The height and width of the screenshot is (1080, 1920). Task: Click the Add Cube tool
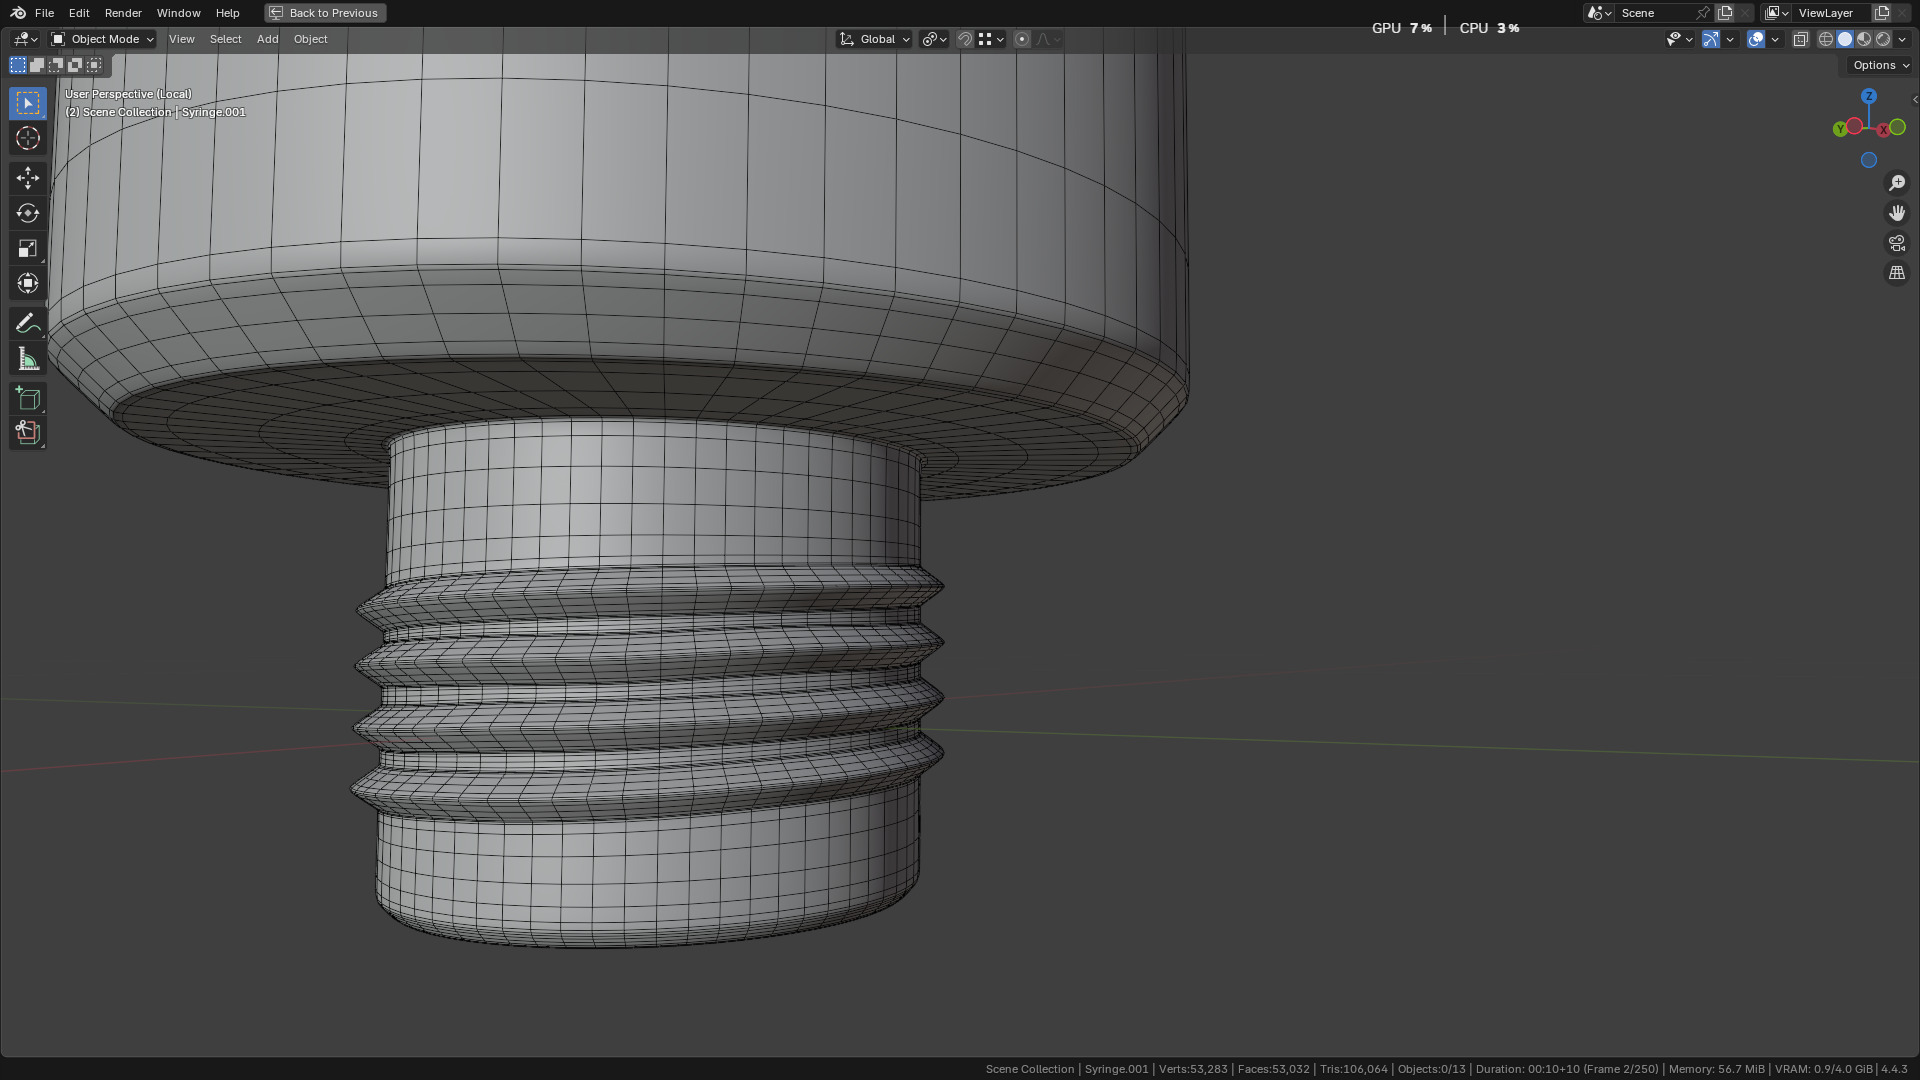[28, 398]
